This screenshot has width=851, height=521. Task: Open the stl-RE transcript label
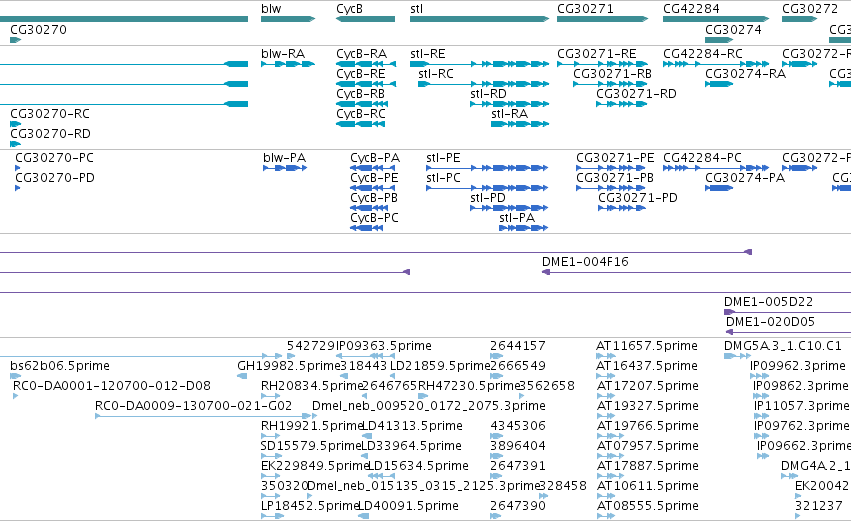428,54
